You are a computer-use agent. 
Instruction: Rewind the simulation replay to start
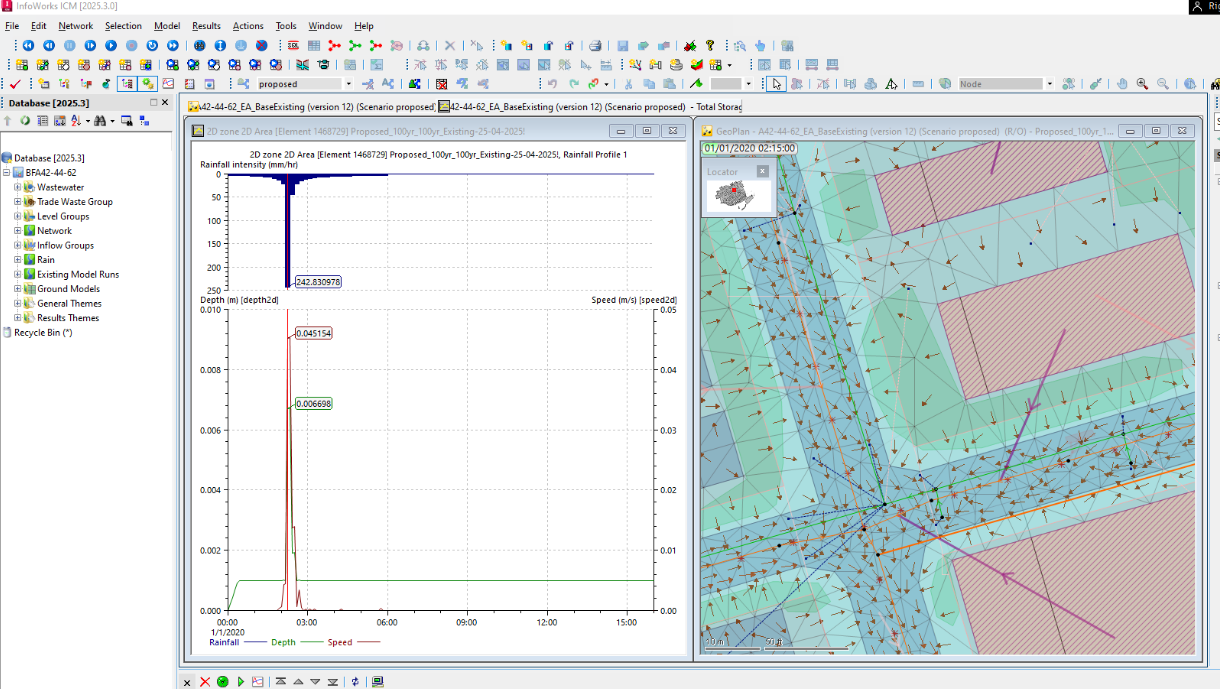coord(27,46)
